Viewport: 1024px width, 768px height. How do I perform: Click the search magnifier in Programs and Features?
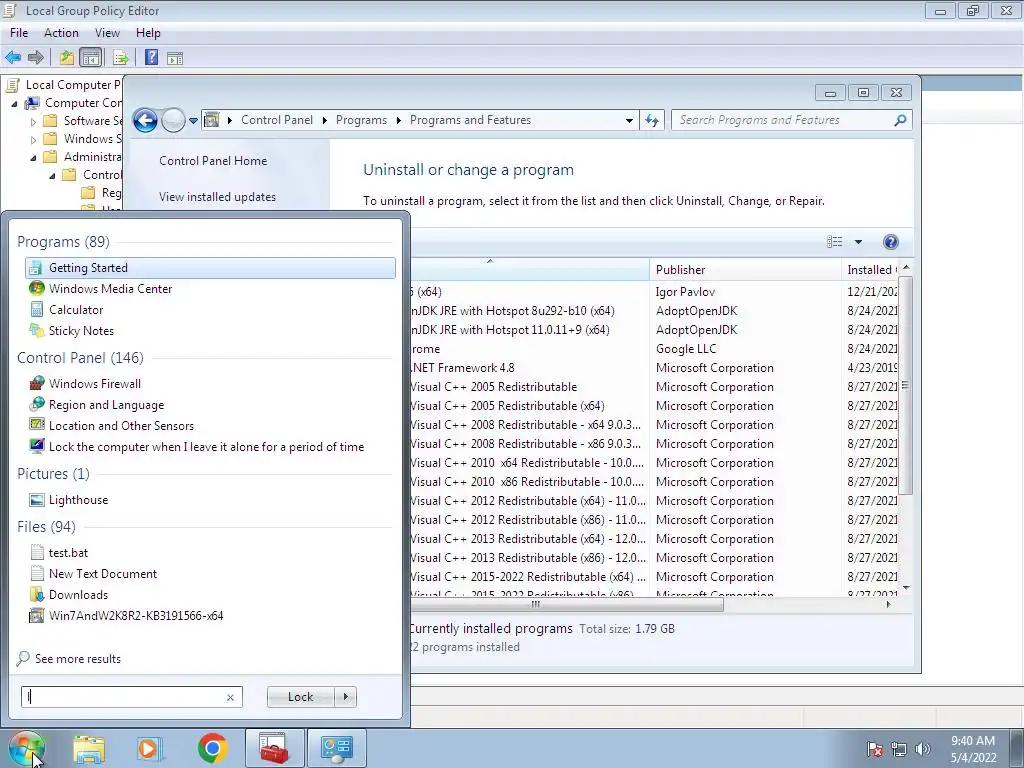click(900, 120)
